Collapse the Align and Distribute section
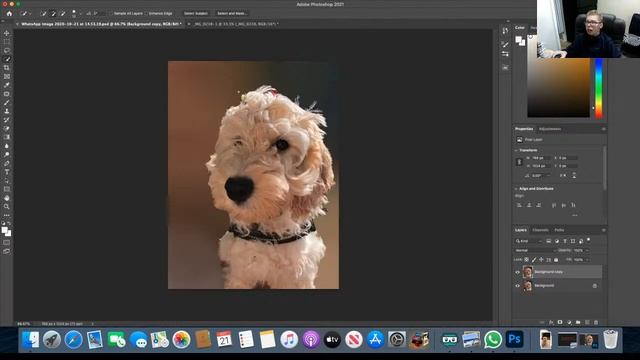640x360 pixels. (x=516, y=189)
